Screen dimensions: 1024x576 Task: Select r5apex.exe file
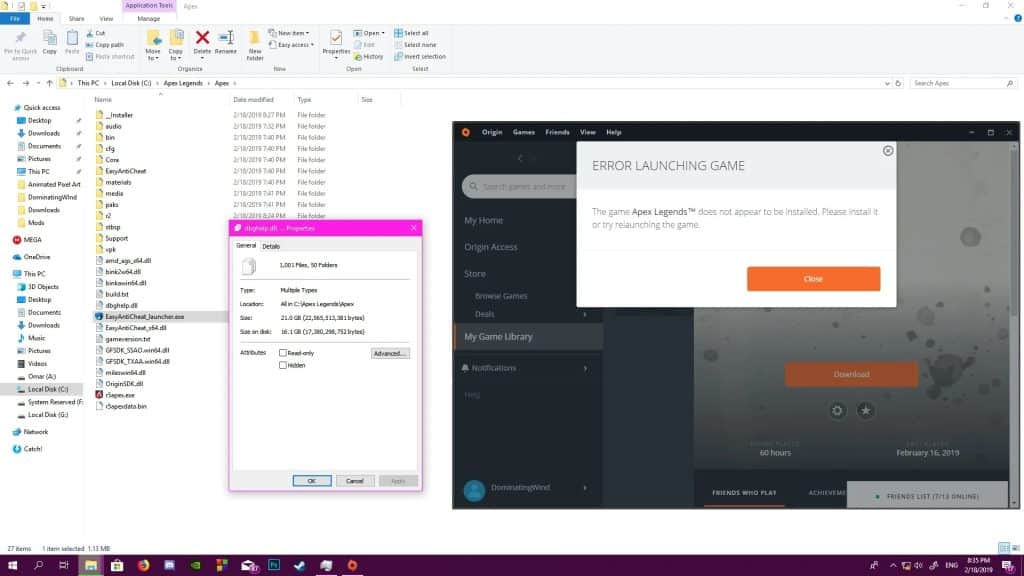120,395
